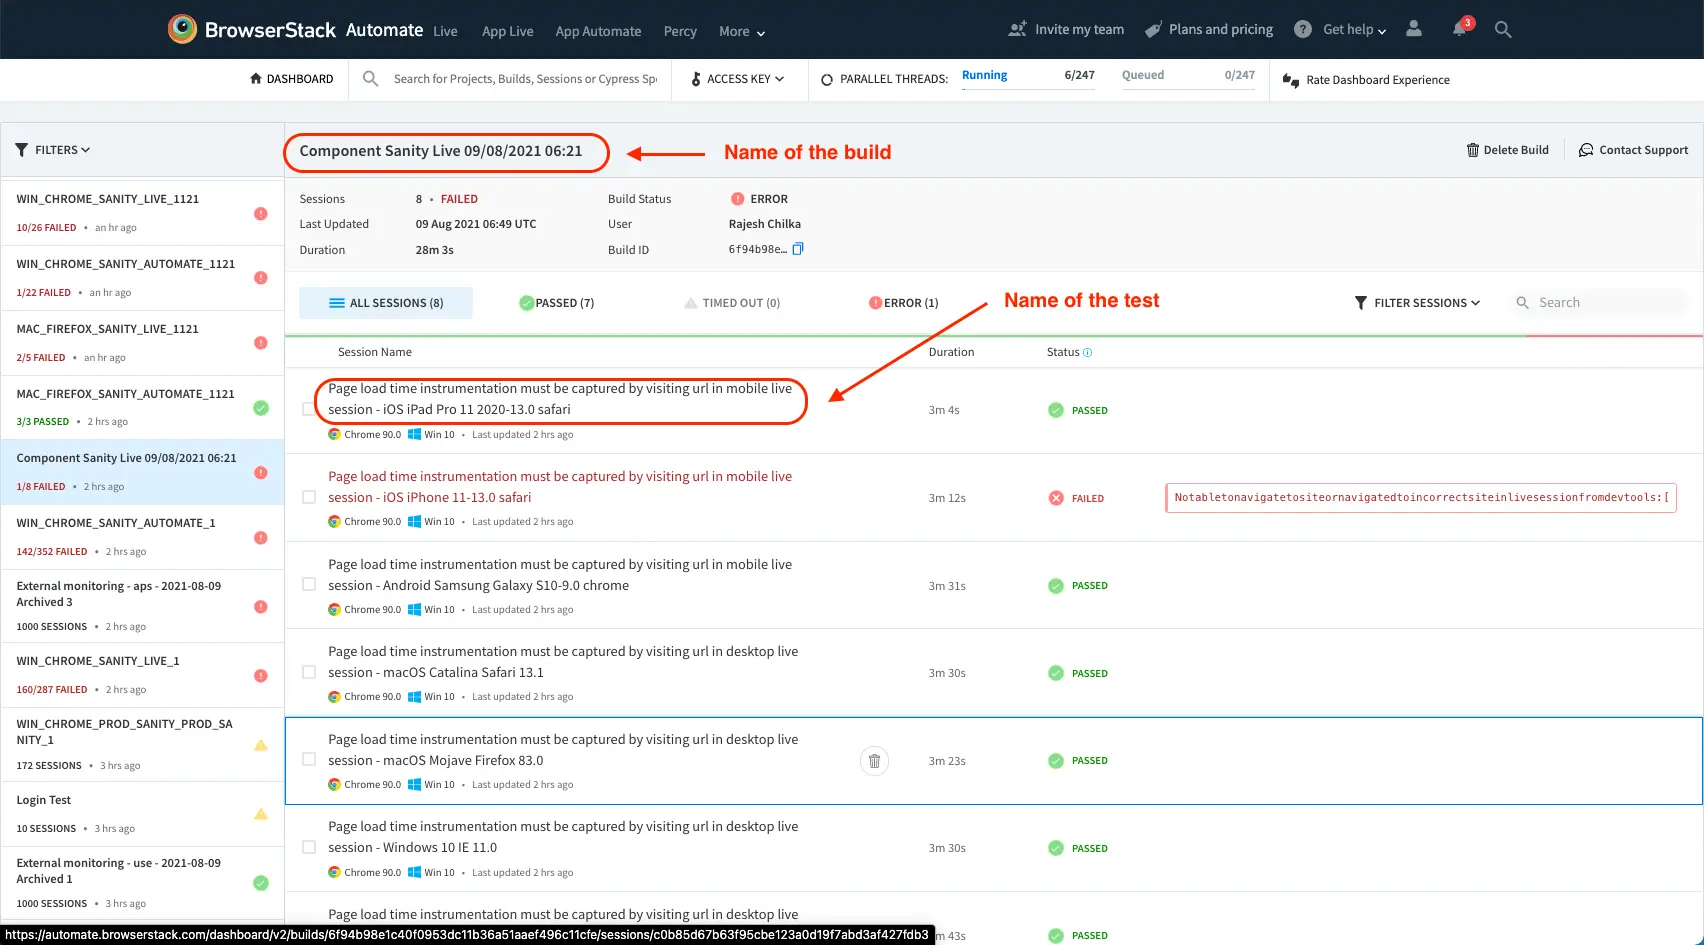Viewport: 1704px width, 945px height.
Task: Select checkbox for iOS iPhone 11 session
Action: 309,497
